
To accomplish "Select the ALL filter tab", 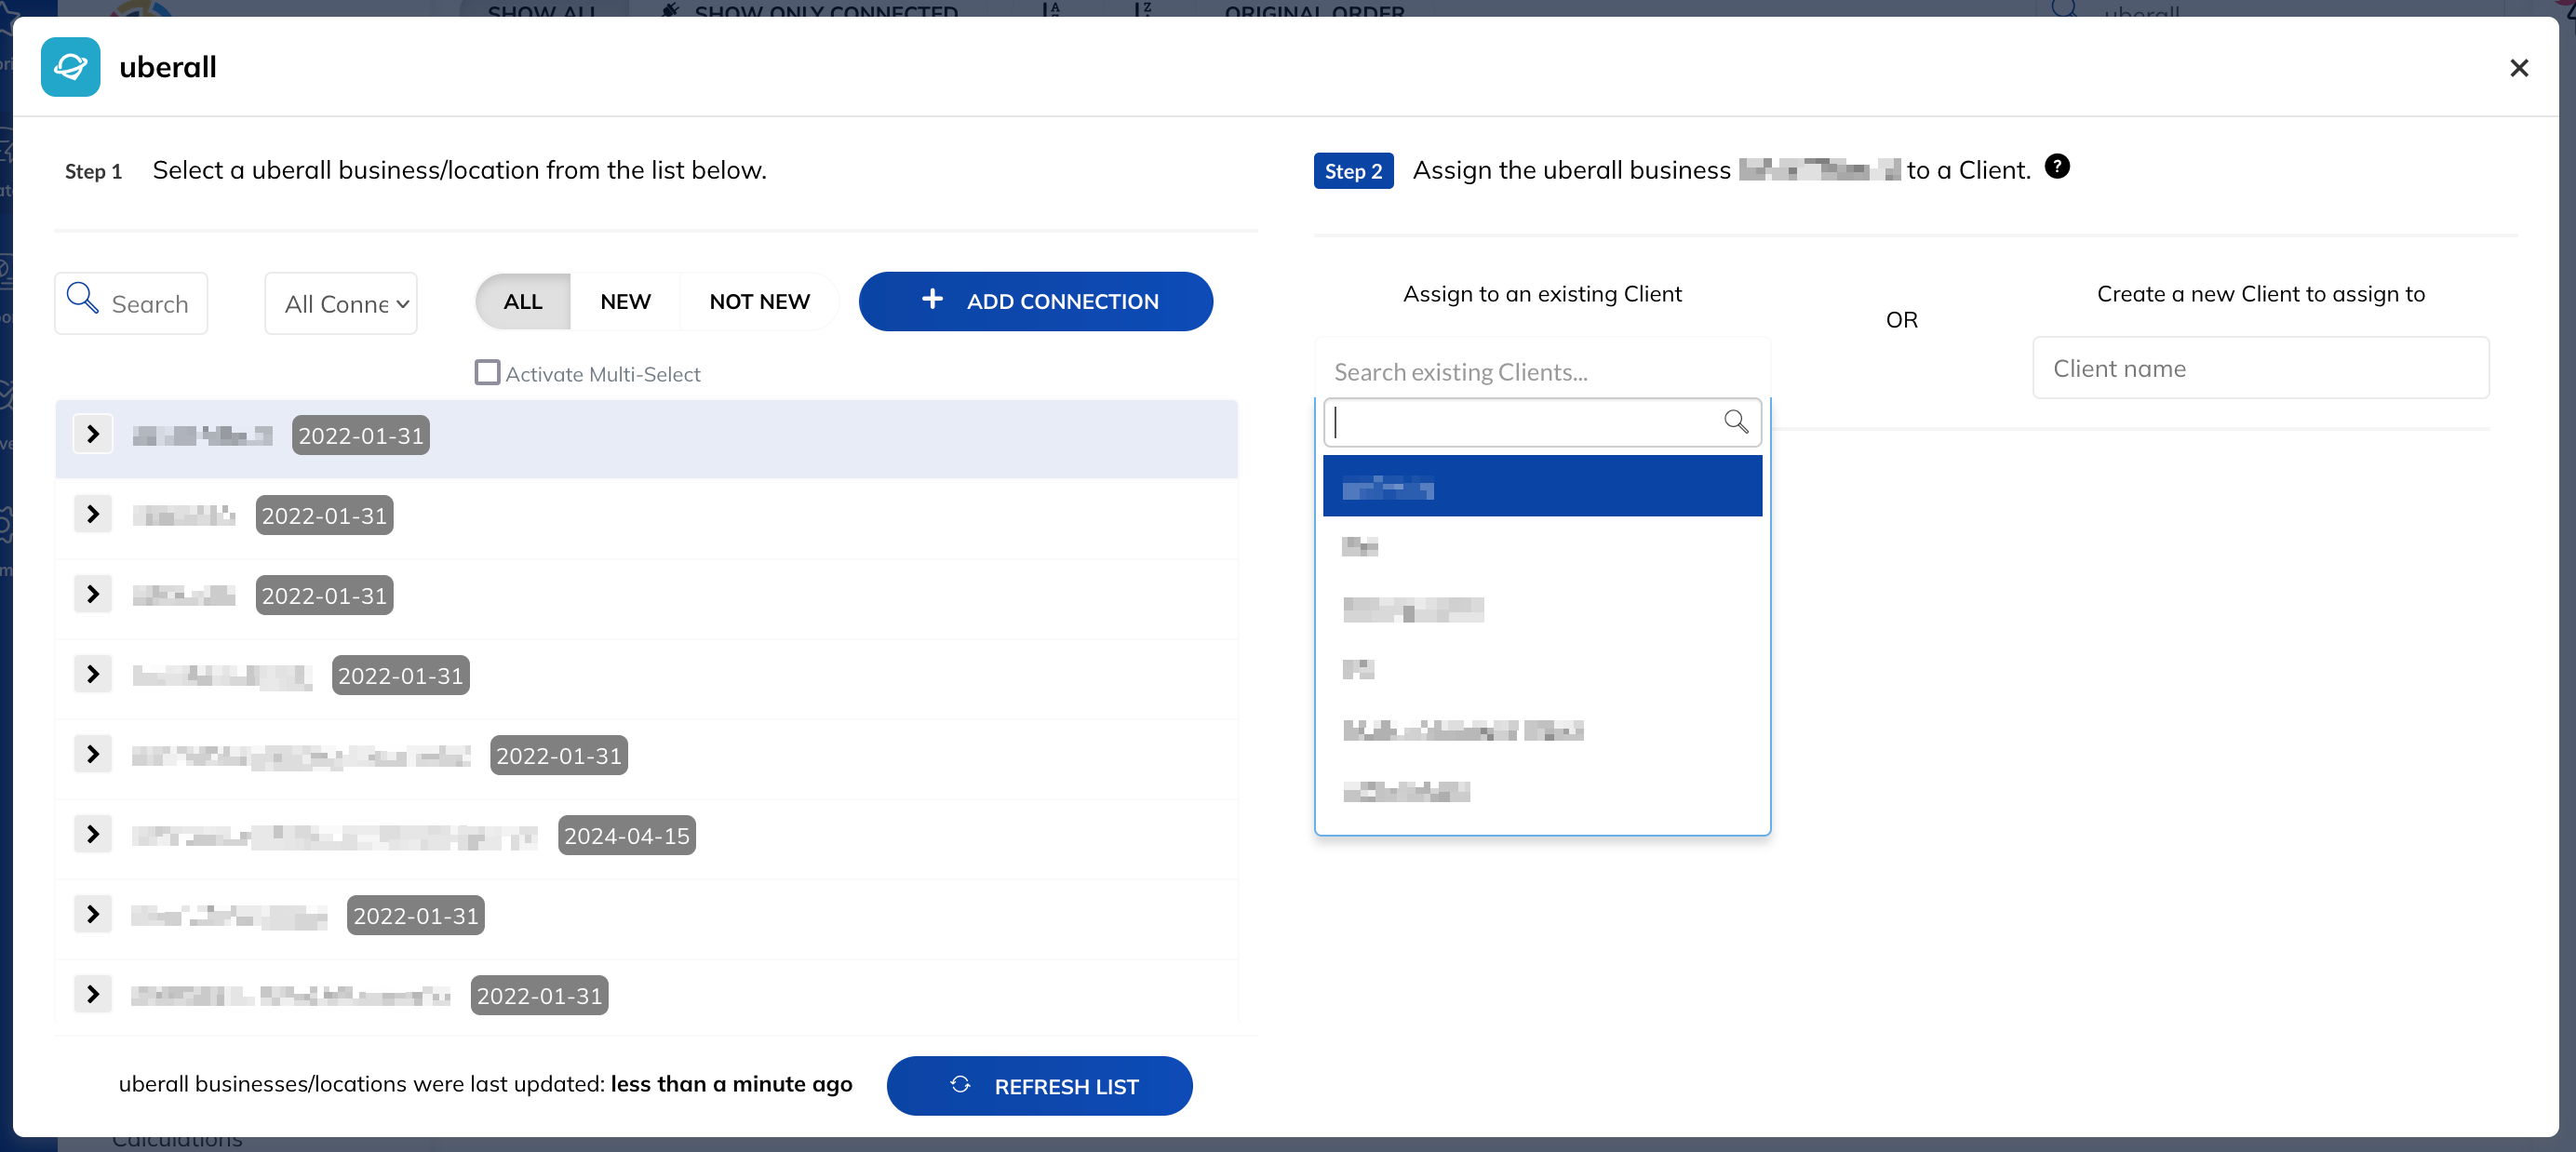I will point(523,302).
